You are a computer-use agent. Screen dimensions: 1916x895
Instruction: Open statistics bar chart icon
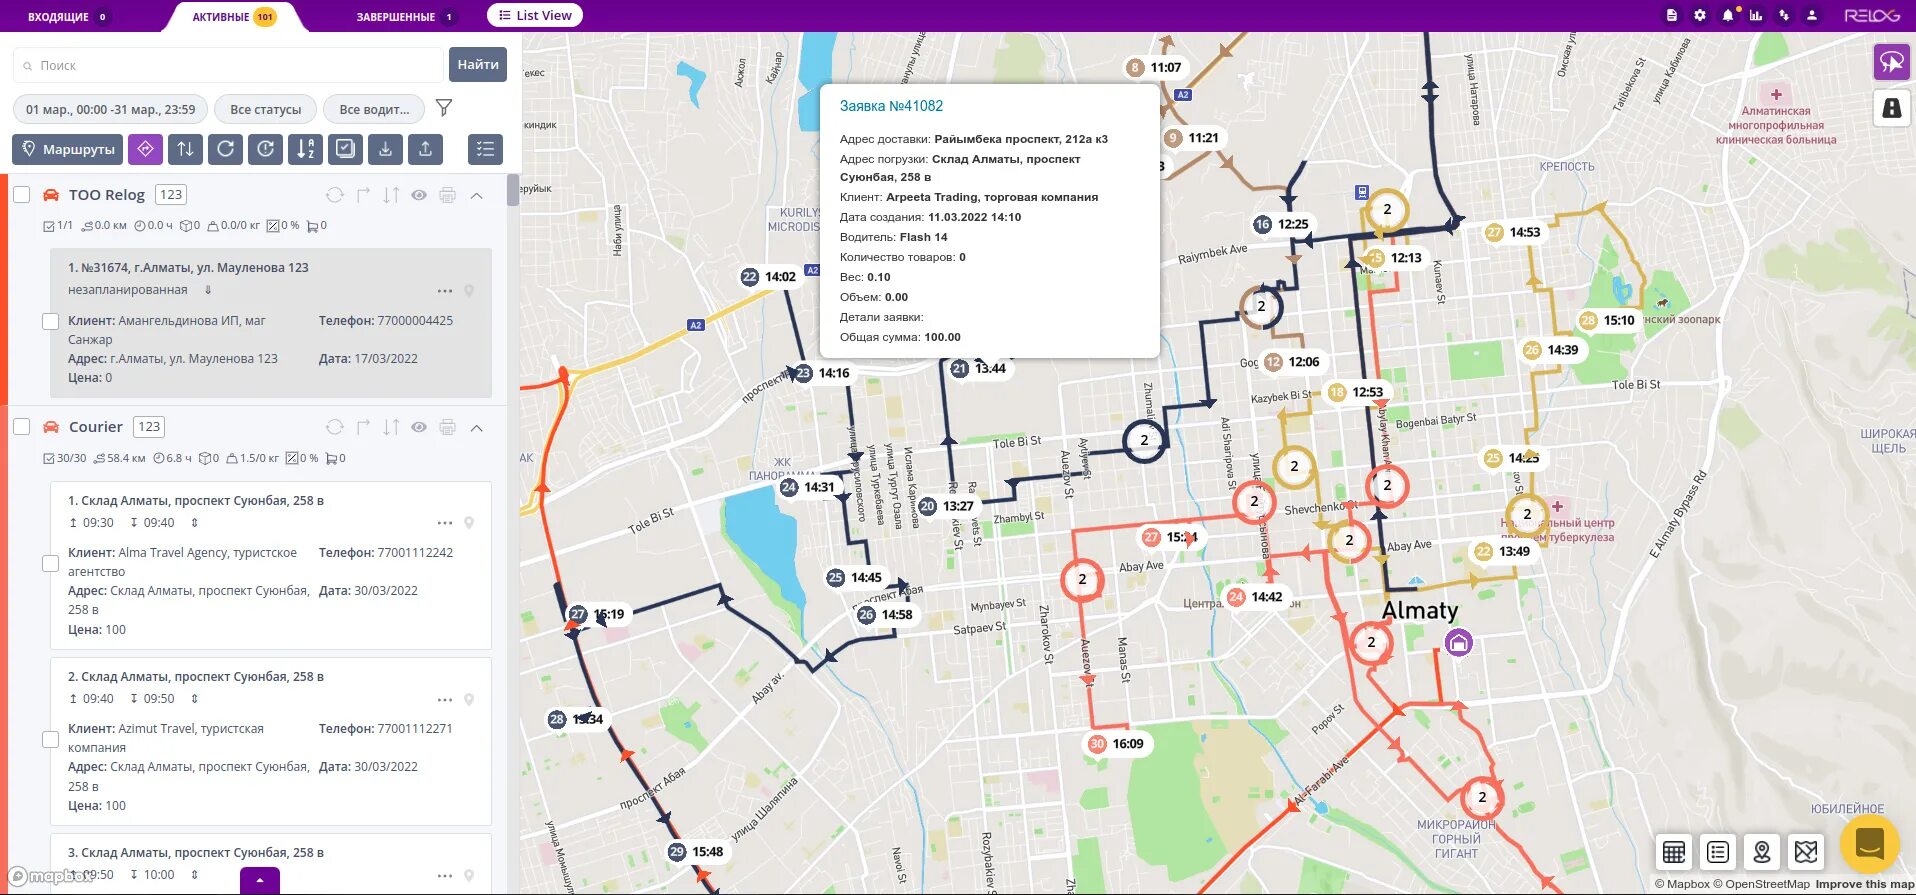coord(1756,15)
